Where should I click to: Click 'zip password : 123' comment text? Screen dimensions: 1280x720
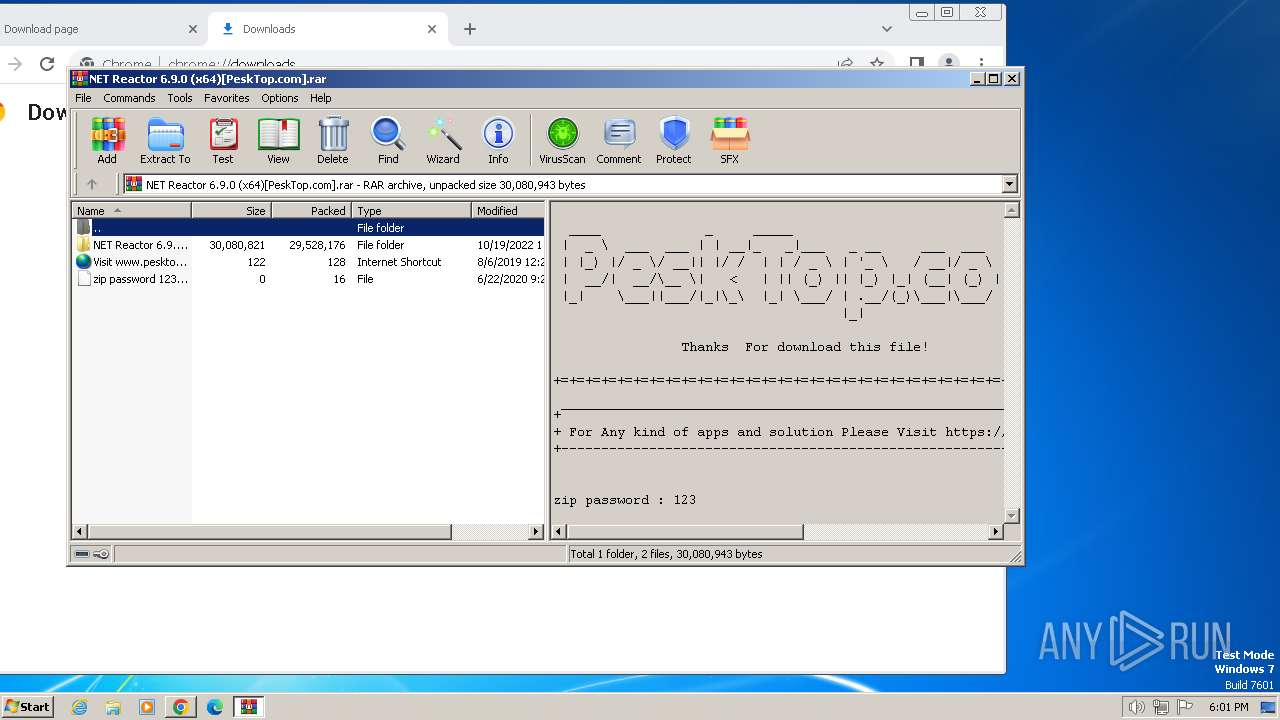tap(625, 500)
